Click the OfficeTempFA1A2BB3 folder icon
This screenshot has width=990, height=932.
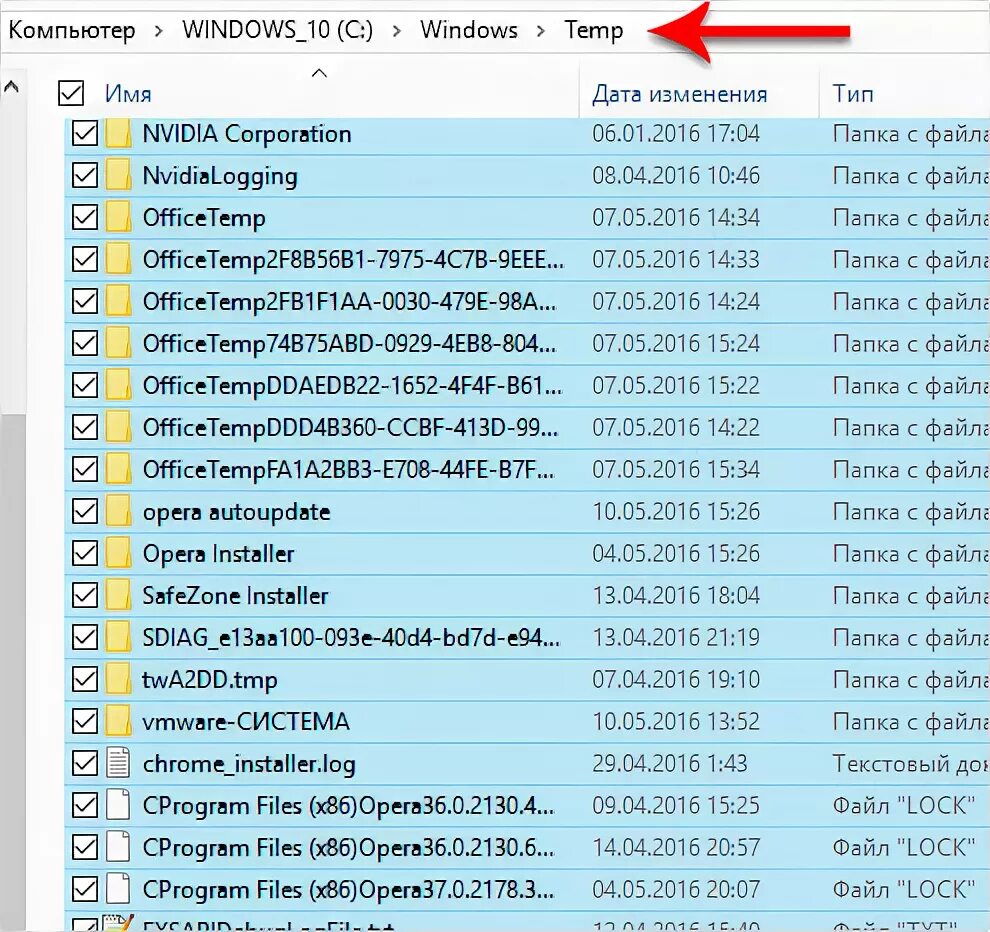118,470
